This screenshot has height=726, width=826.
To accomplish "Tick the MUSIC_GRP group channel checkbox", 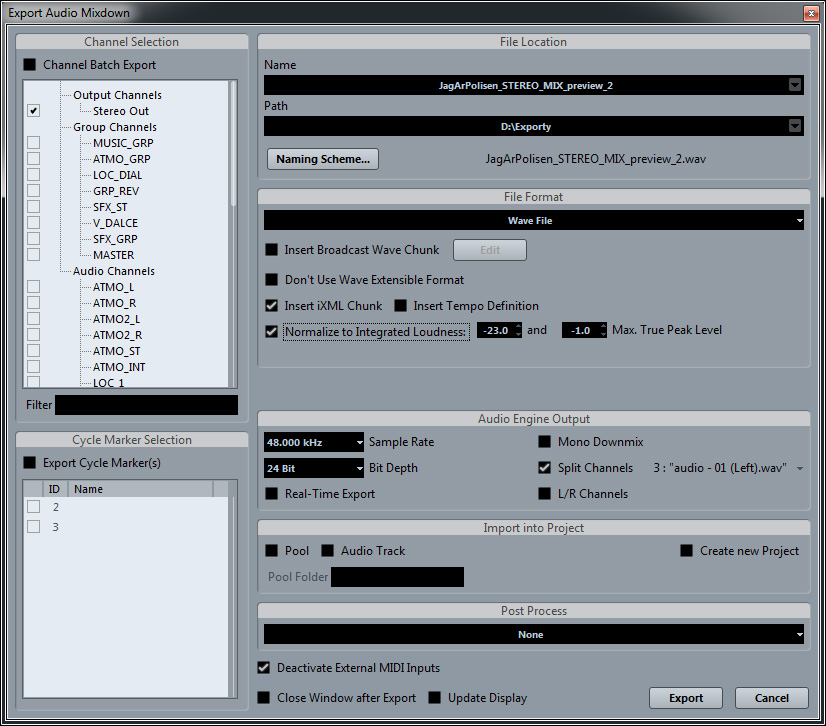I will tap(33, 143).
